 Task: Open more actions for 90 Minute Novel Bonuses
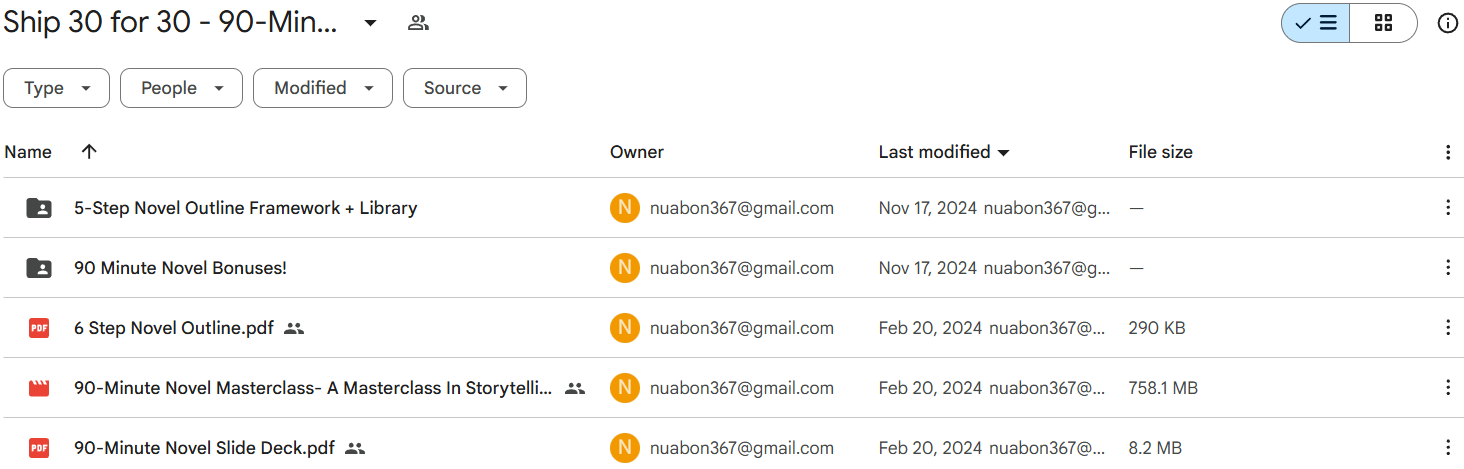click(x=1447, y=268)
